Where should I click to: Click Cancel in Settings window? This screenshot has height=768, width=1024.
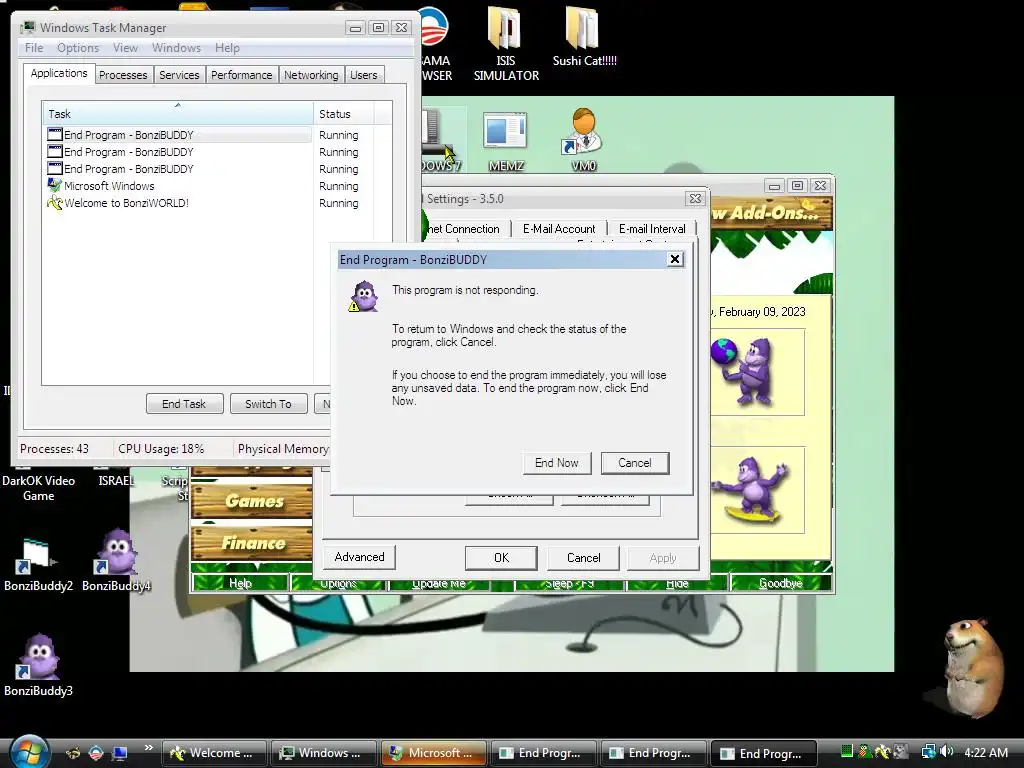583,558
